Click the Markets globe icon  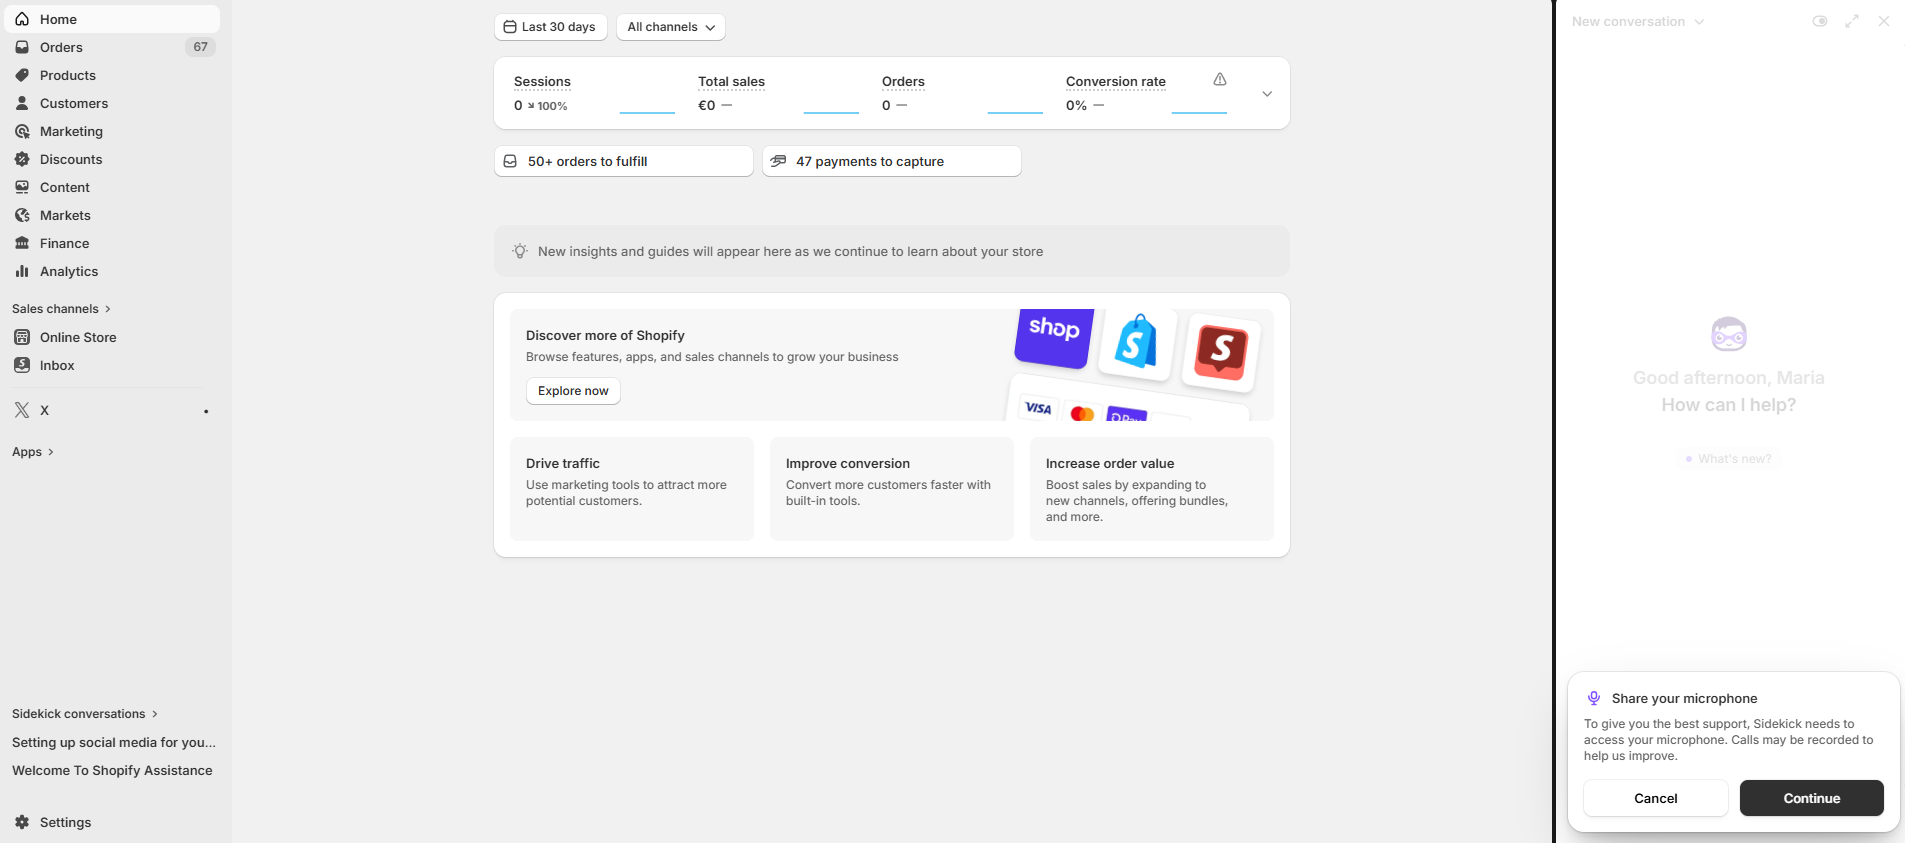22,215
